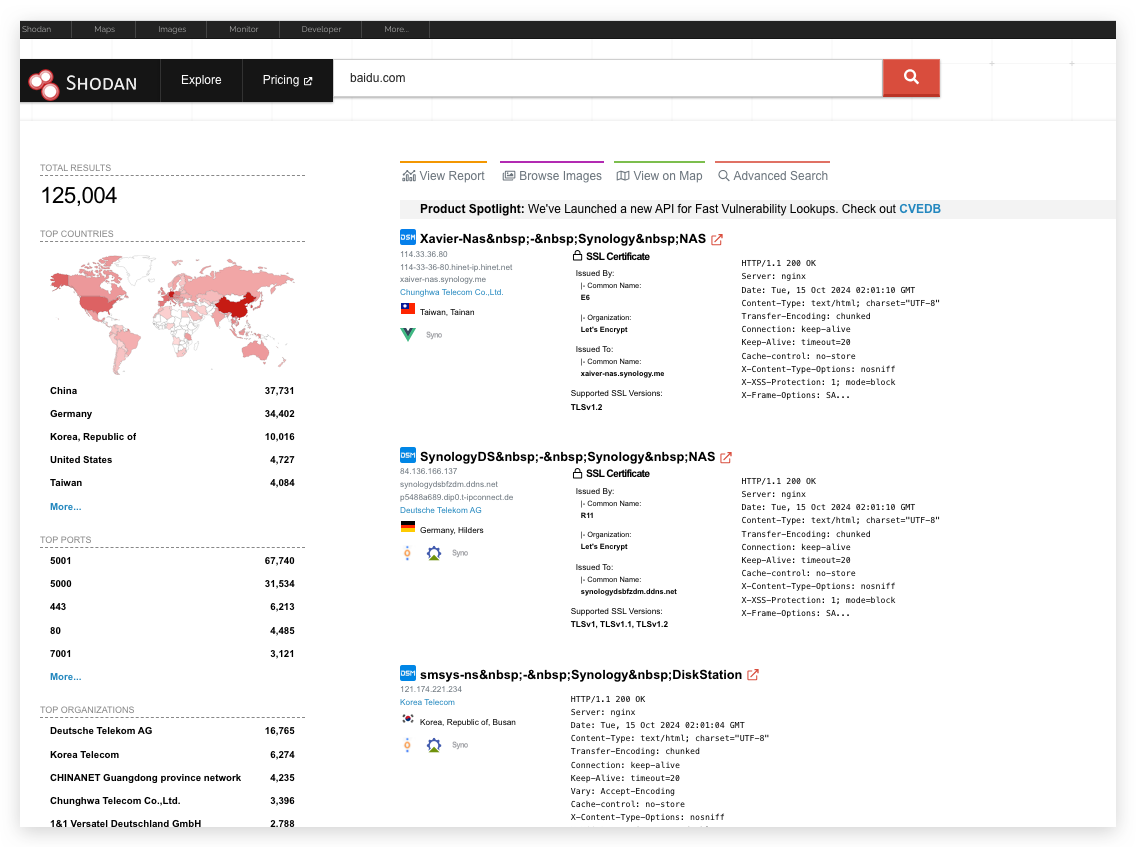Click the South Korea flag icon

(408, 719)
